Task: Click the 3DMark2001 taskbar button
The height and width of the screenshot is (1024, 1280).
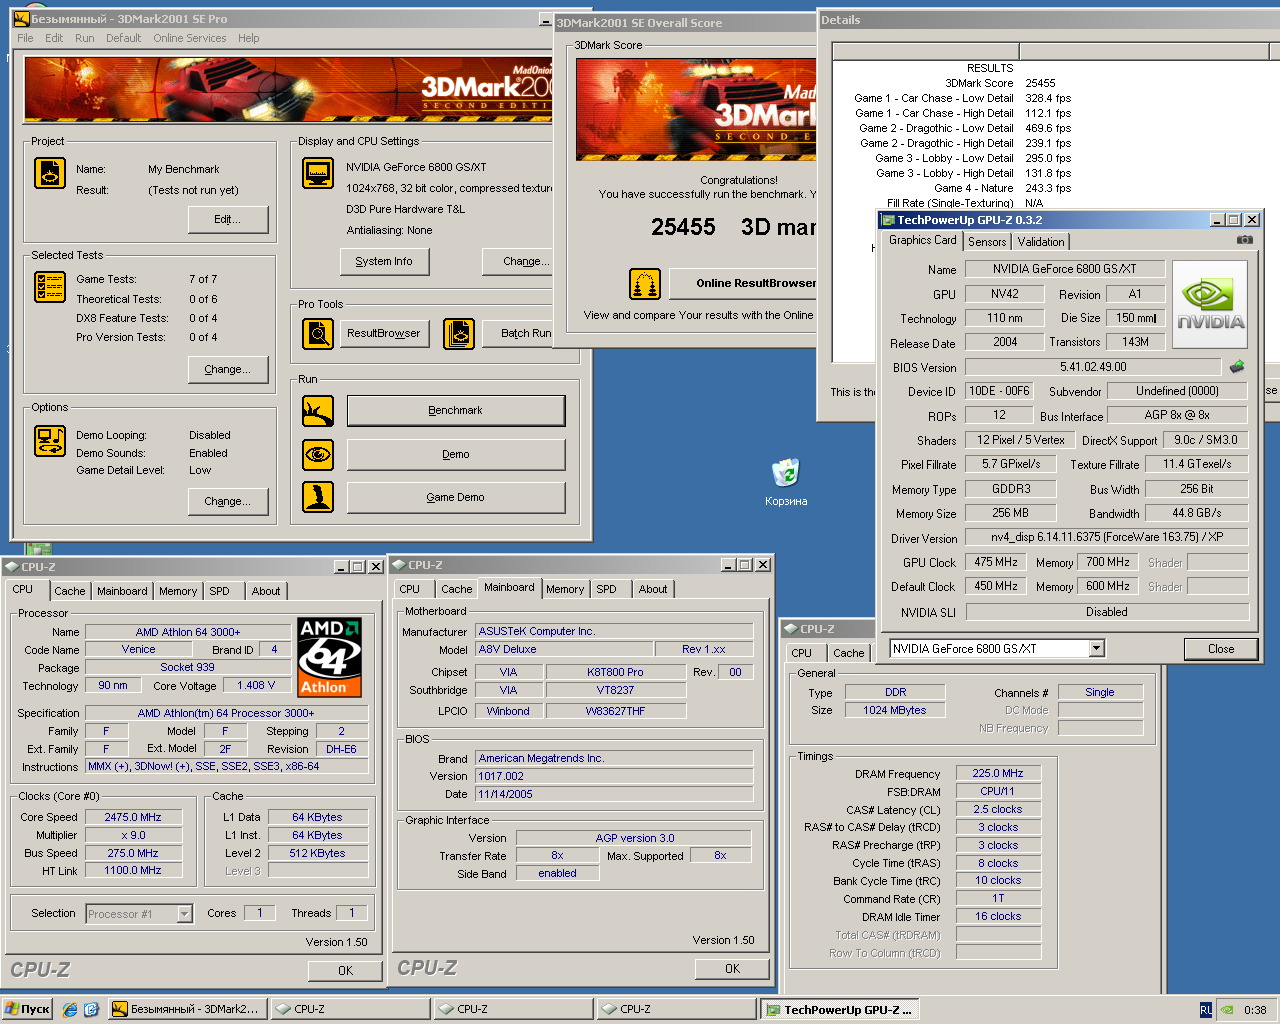Action: [x=186, y=1010]
